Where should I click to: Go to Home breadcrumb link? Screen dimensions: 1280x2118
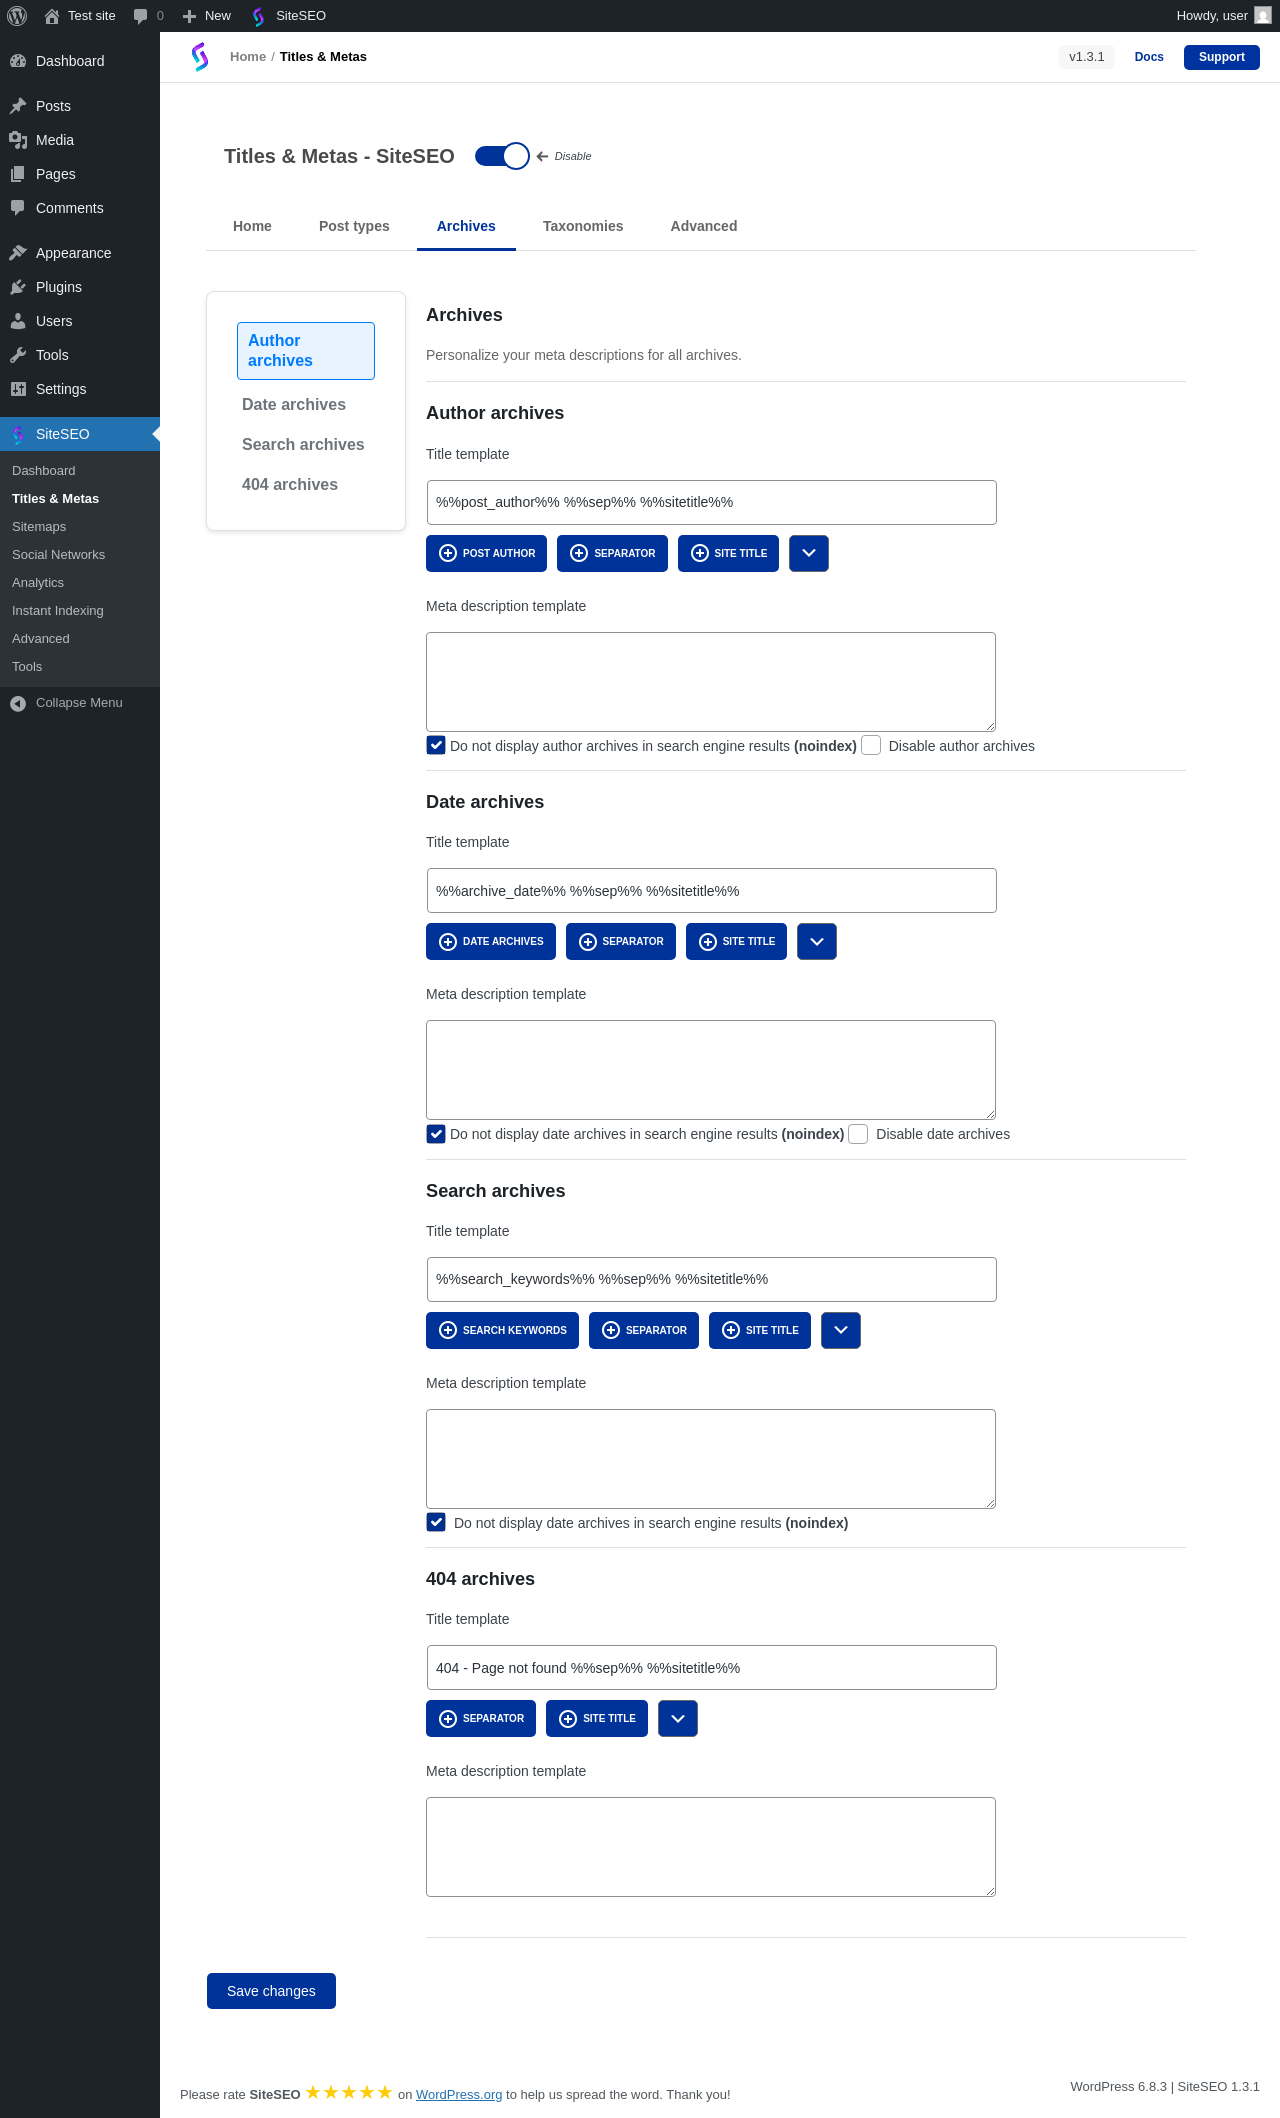click(248, 57)
